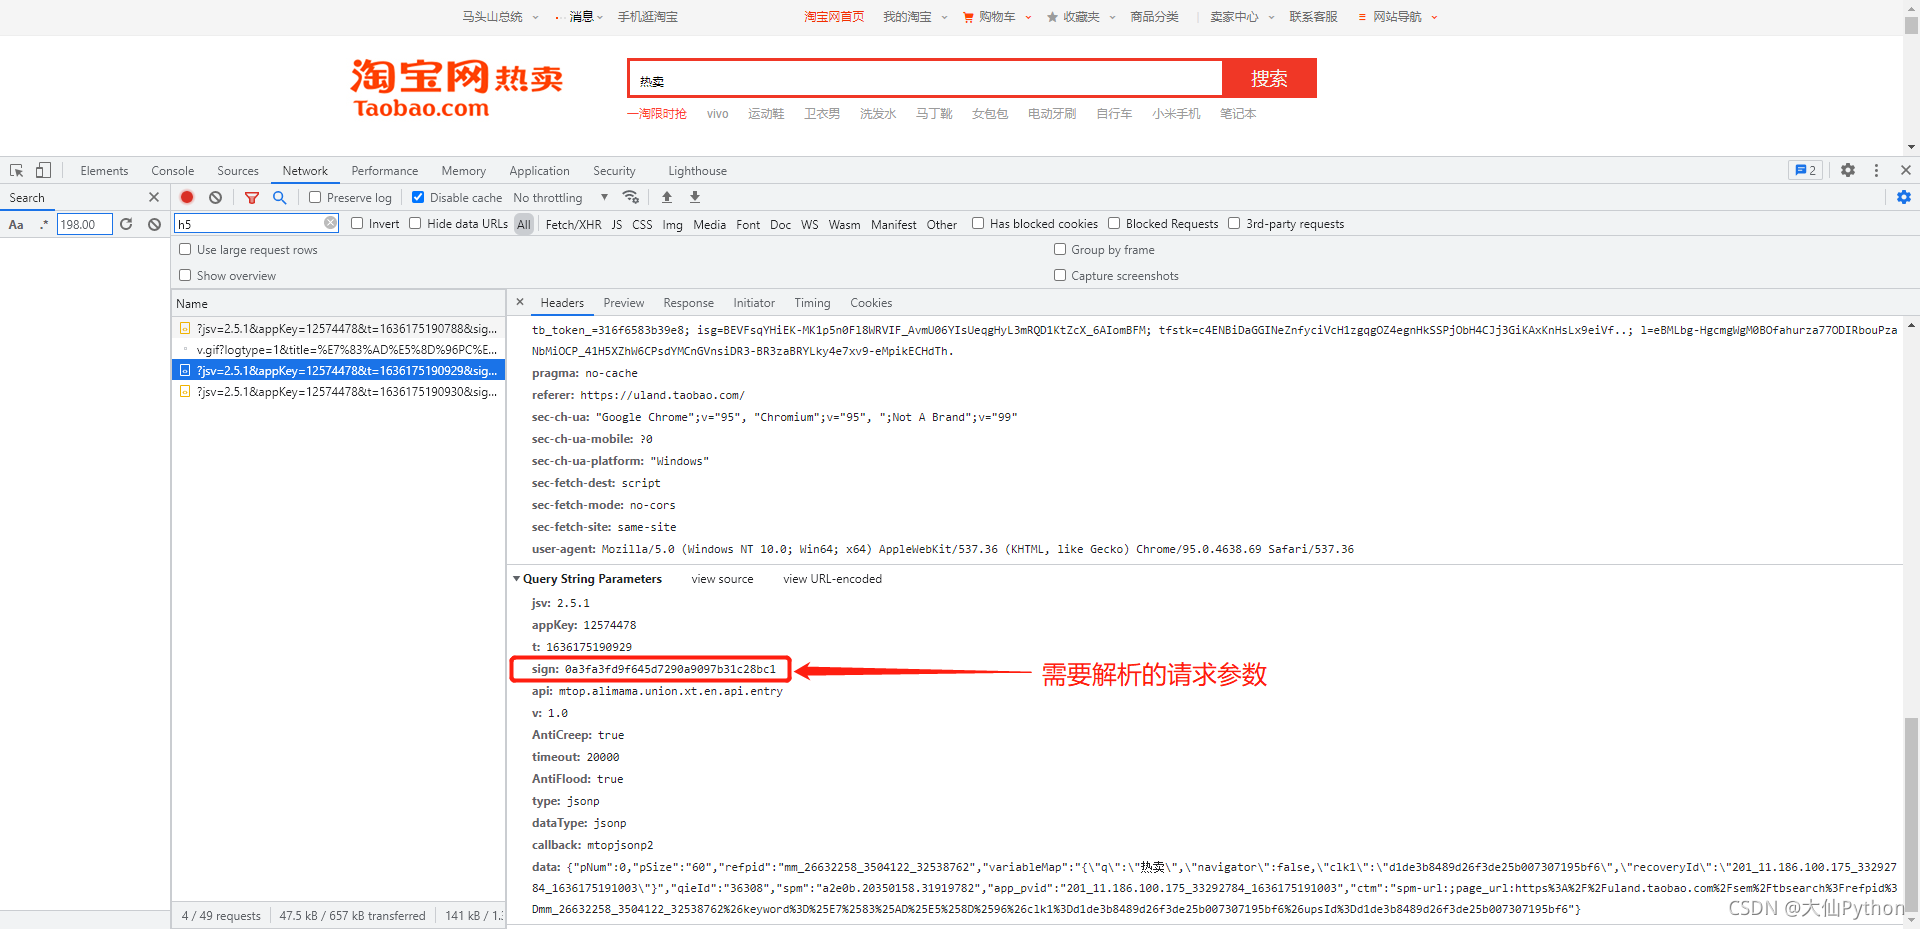
Task: Toggle the network filter funnel icon
Action: [x=252, y=197]
